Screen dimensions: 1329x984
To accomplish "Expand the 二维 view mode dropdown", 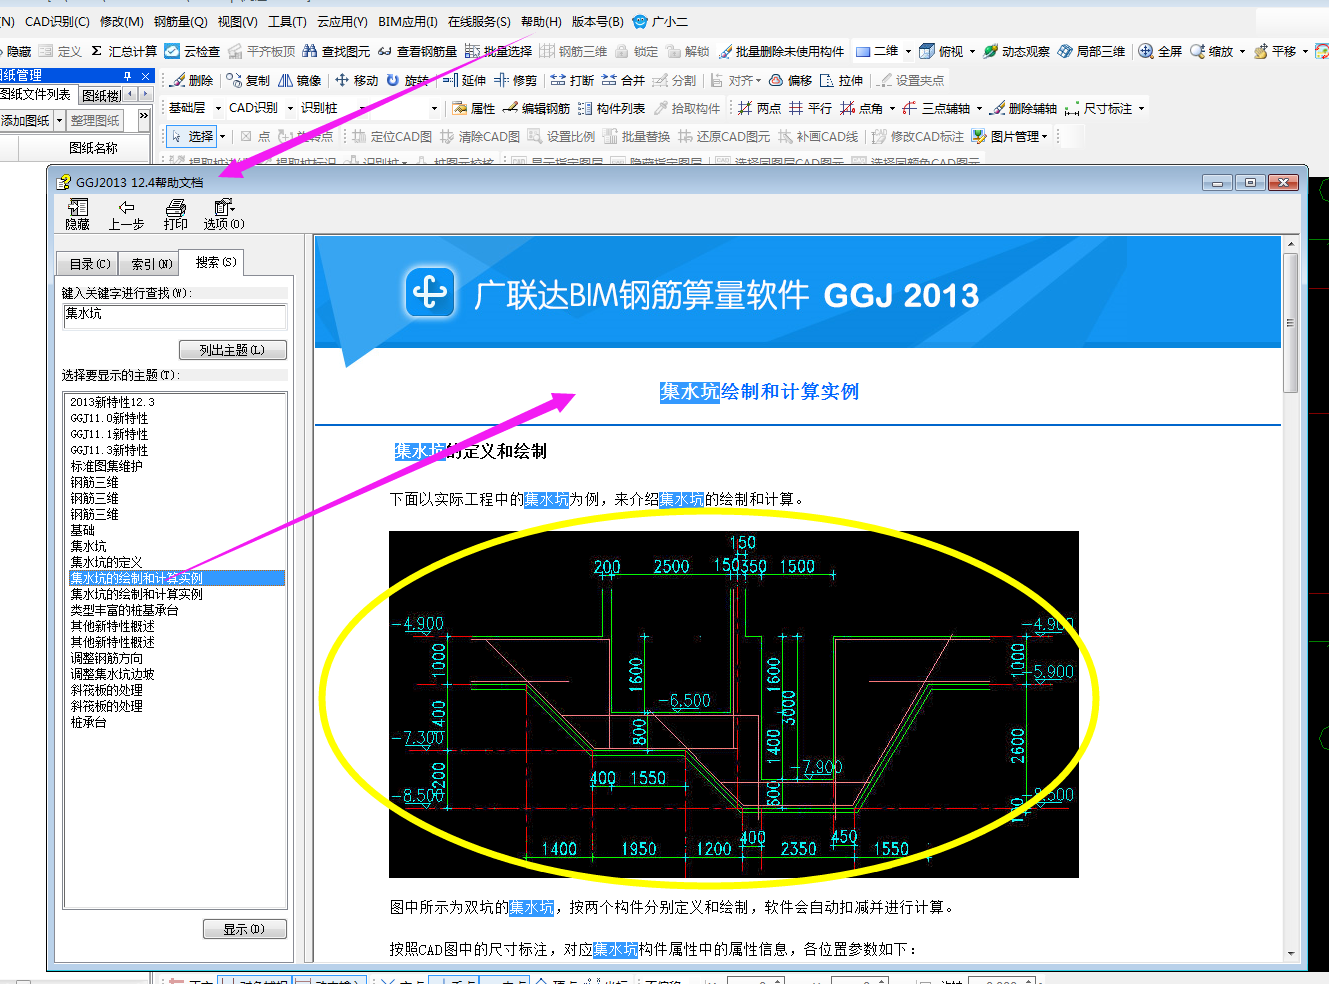I will click(x=908, y=51).
